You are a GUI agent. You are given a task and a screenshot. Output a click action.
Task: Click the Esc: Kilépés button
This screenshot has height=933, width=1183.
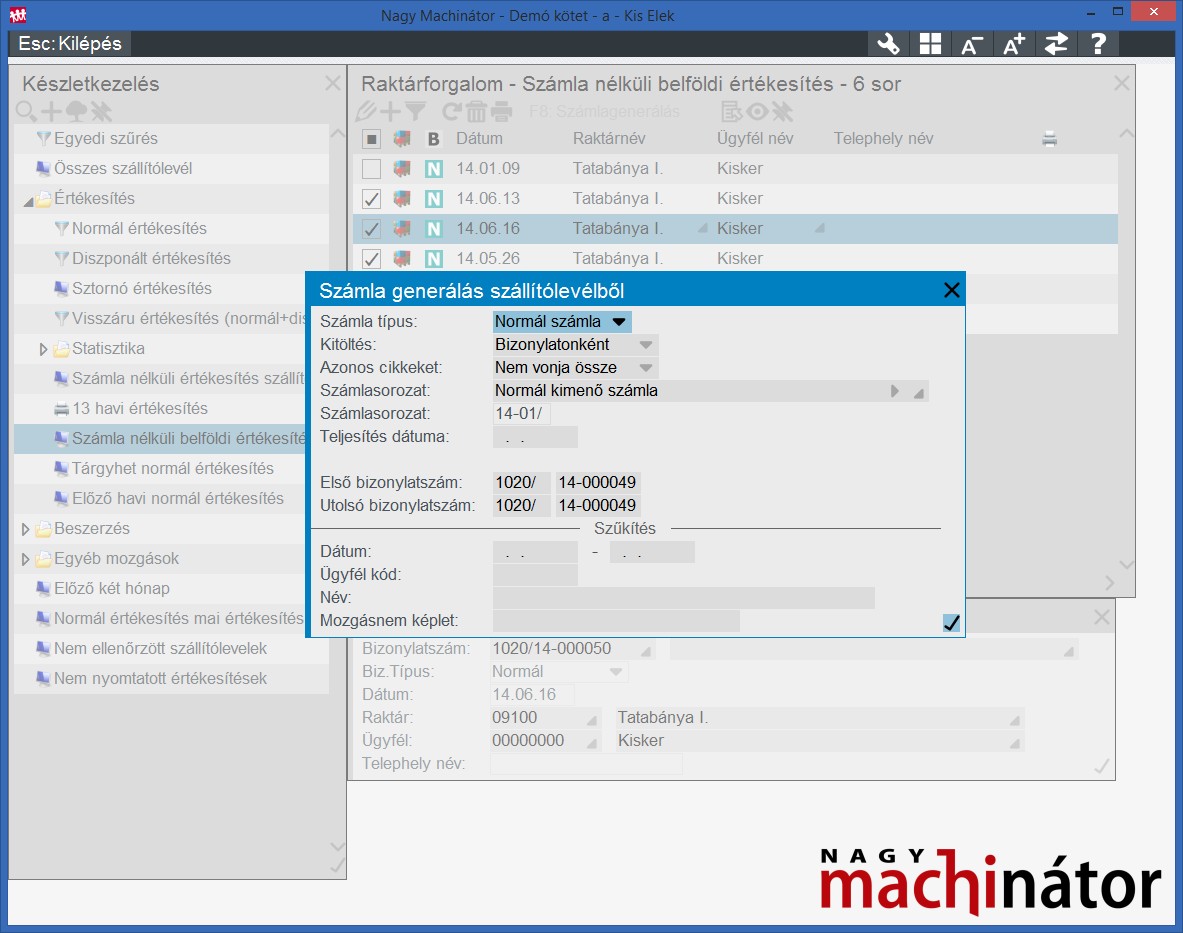click(x=70, y=44)
